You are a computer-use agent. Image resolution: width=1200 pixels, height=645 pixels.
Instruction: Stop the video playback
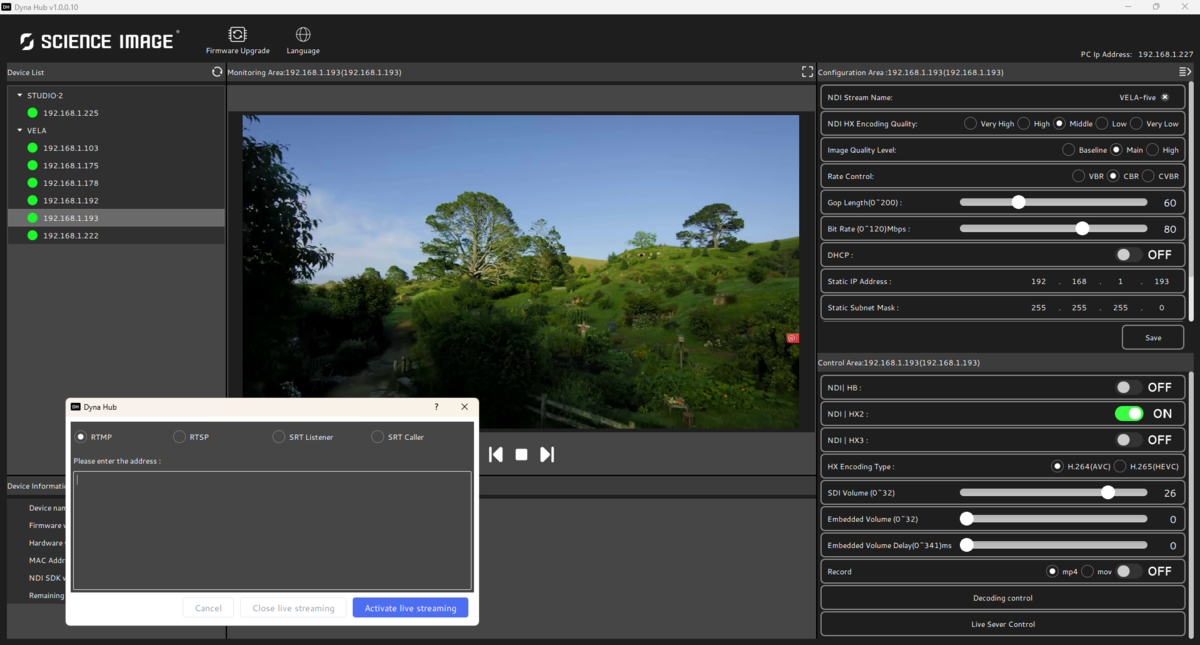pos(521,454)
